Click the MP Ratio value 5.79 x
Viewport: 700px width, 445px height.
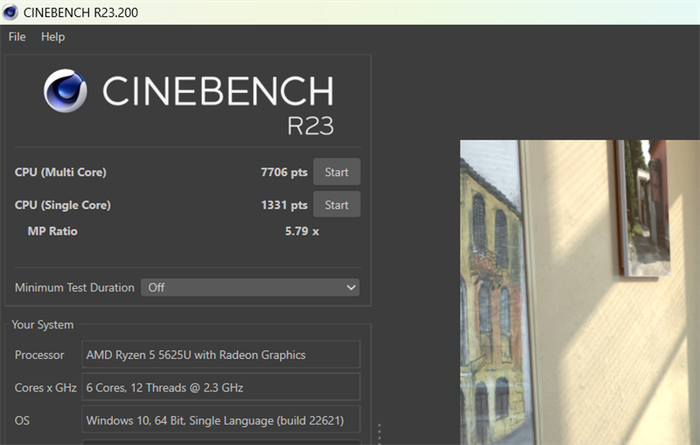[x=302, y=232]
